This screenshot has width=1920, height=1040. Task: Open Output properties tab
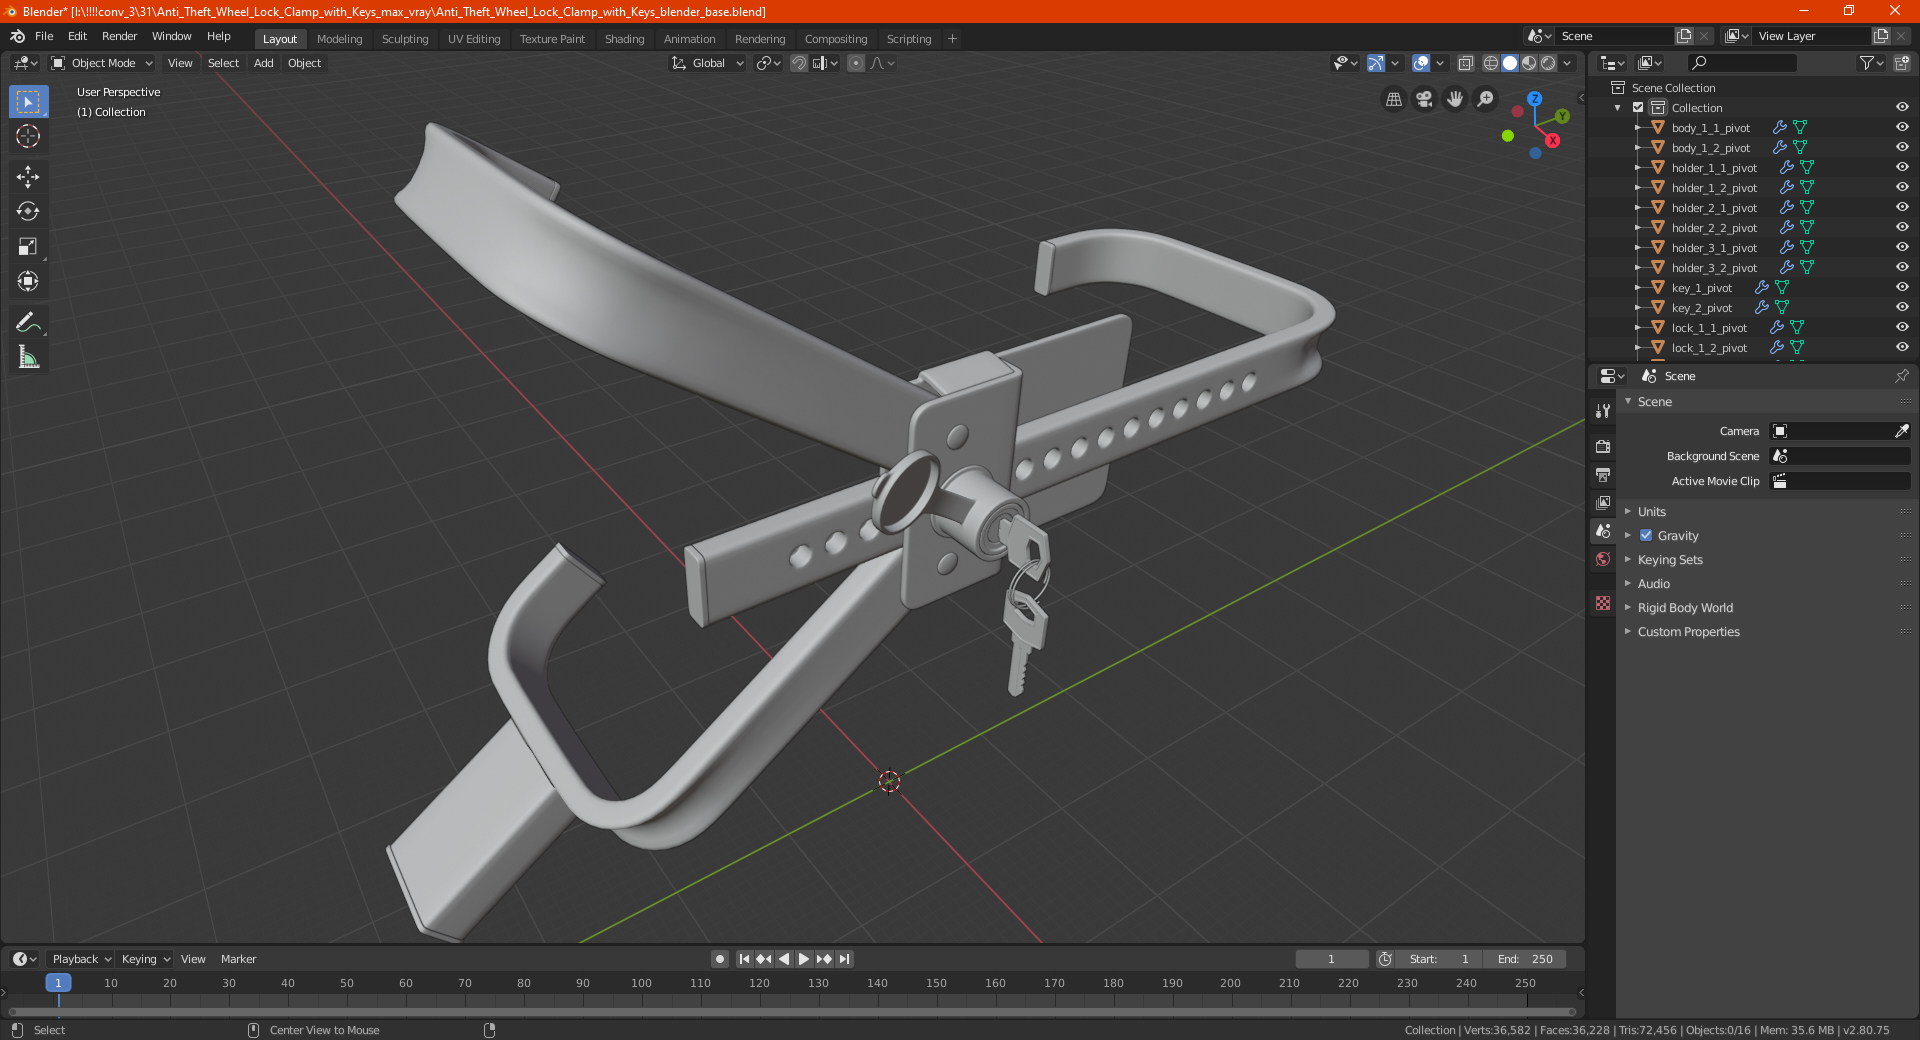1603,474
